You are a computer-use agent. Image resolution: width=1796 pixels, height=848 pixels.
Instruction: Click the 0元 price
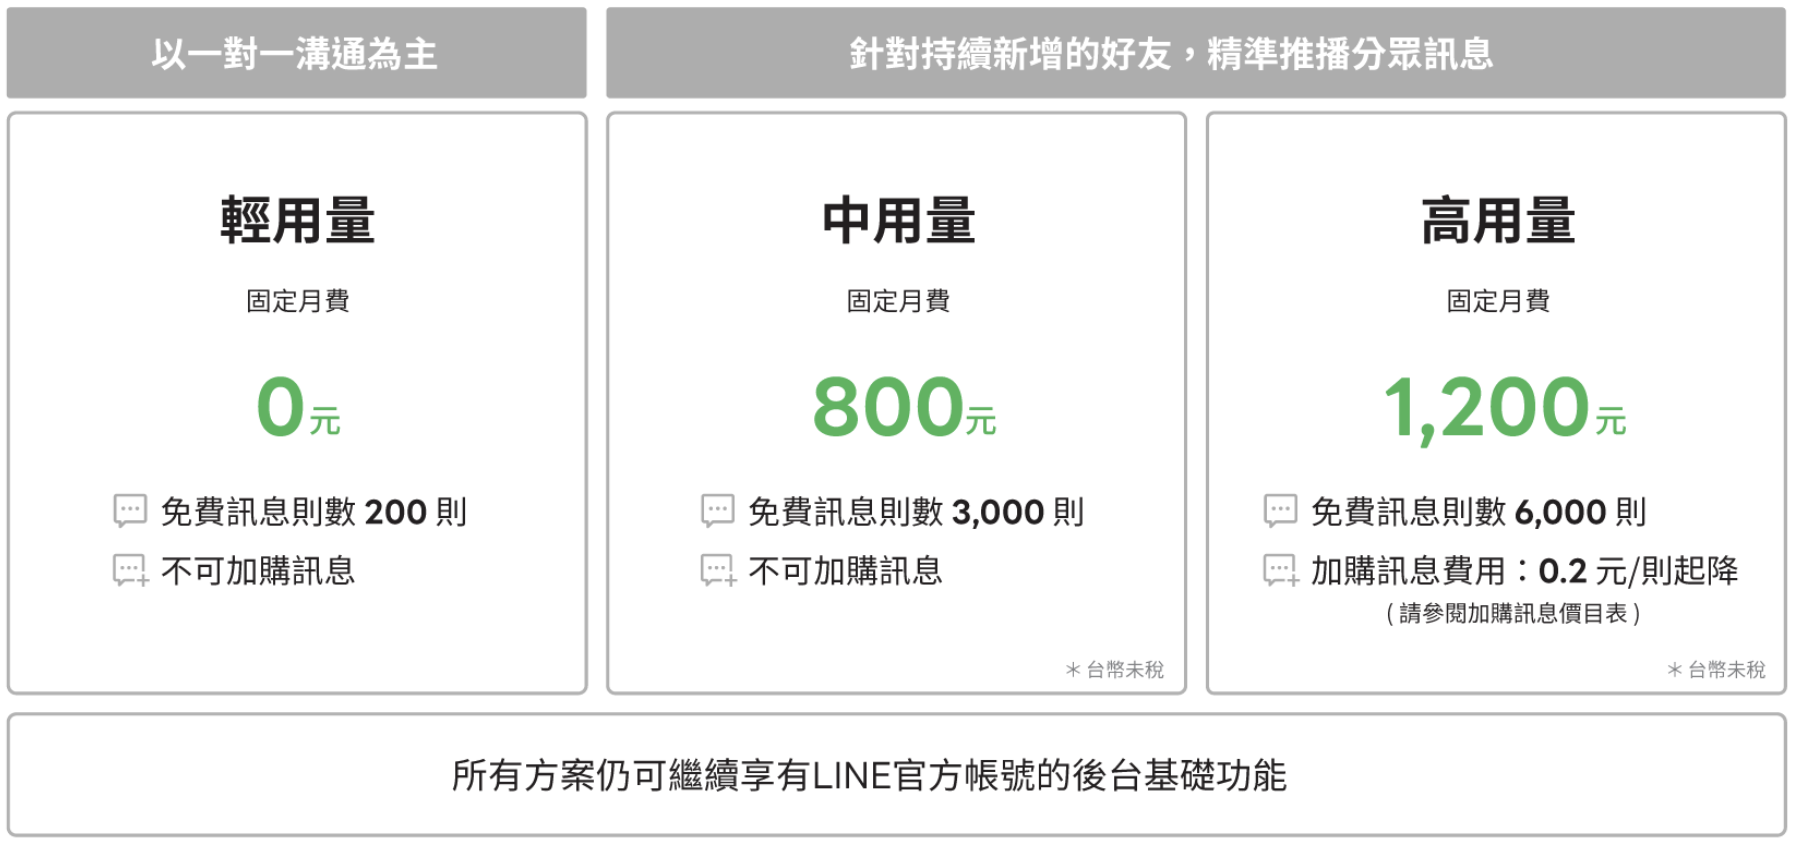coord(297,407)
